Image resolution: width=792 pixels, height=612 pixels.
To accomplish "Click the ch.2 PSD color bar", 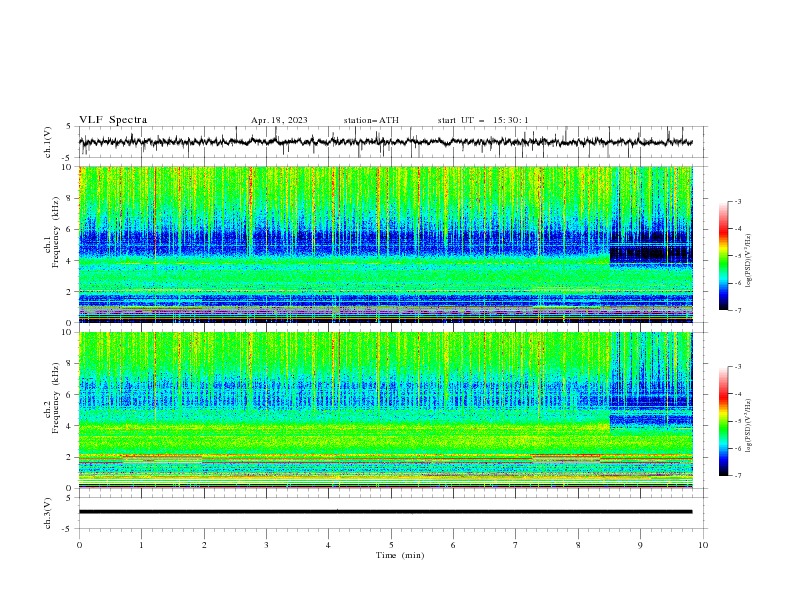I will tap(723, 421).
